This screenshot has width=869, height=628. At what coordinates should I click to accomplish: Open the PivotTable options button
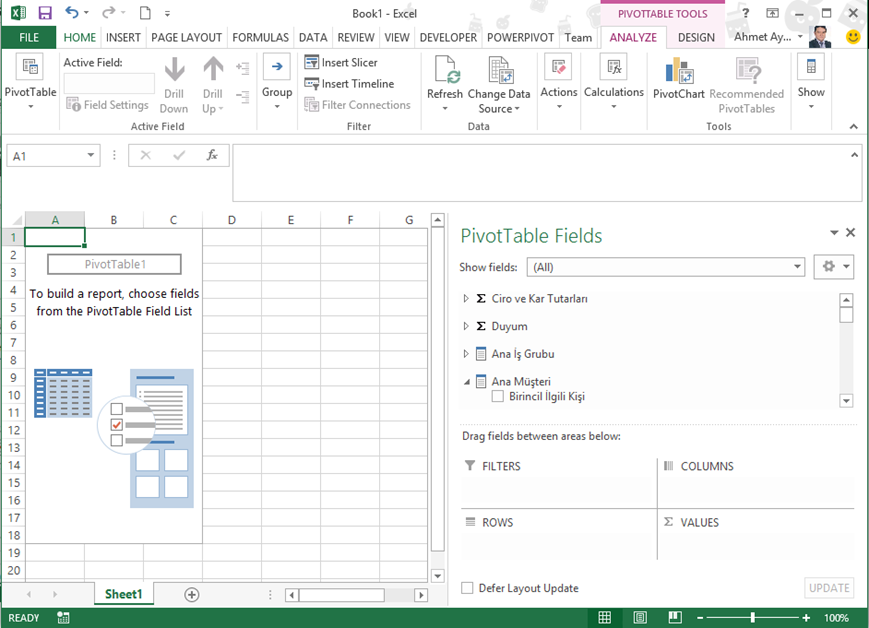click(x=30, y=82)
